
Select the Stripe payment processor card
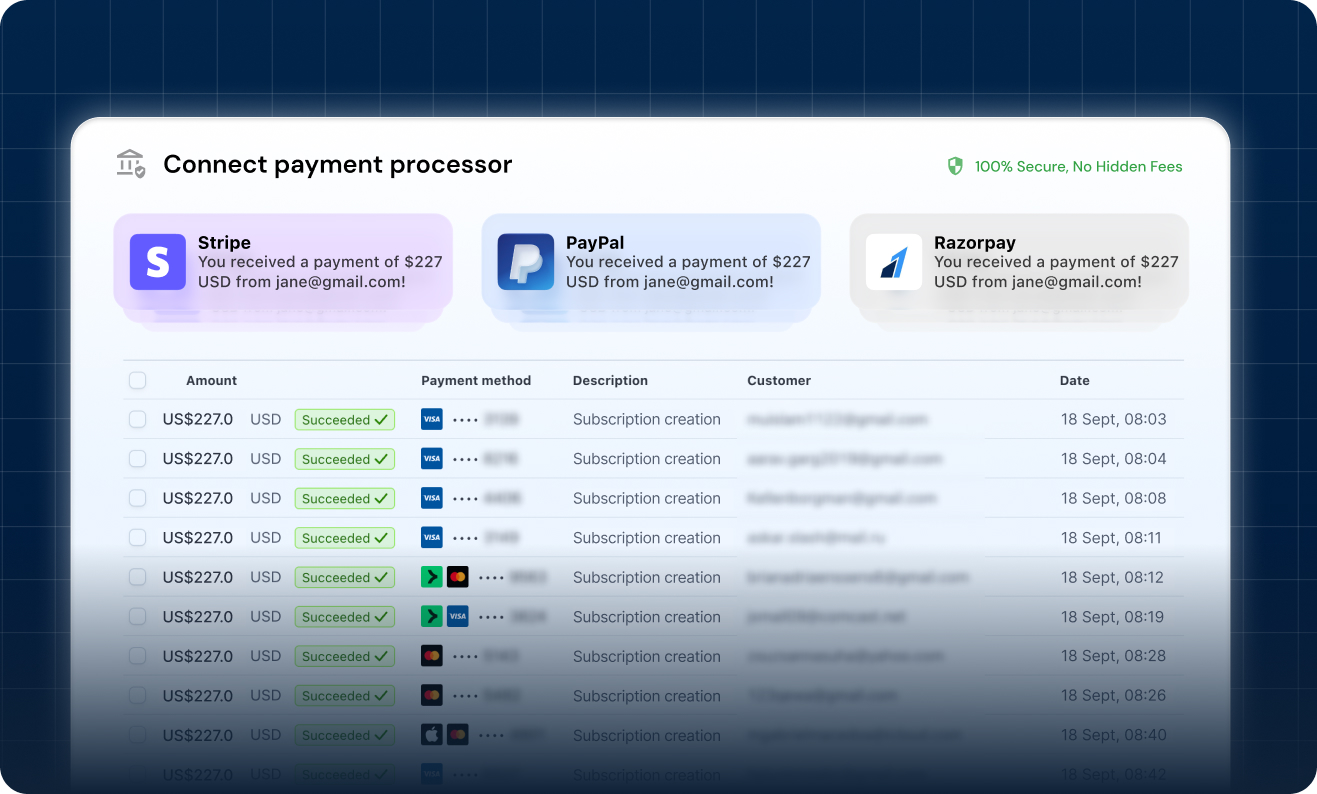click(x=283, y=262)
